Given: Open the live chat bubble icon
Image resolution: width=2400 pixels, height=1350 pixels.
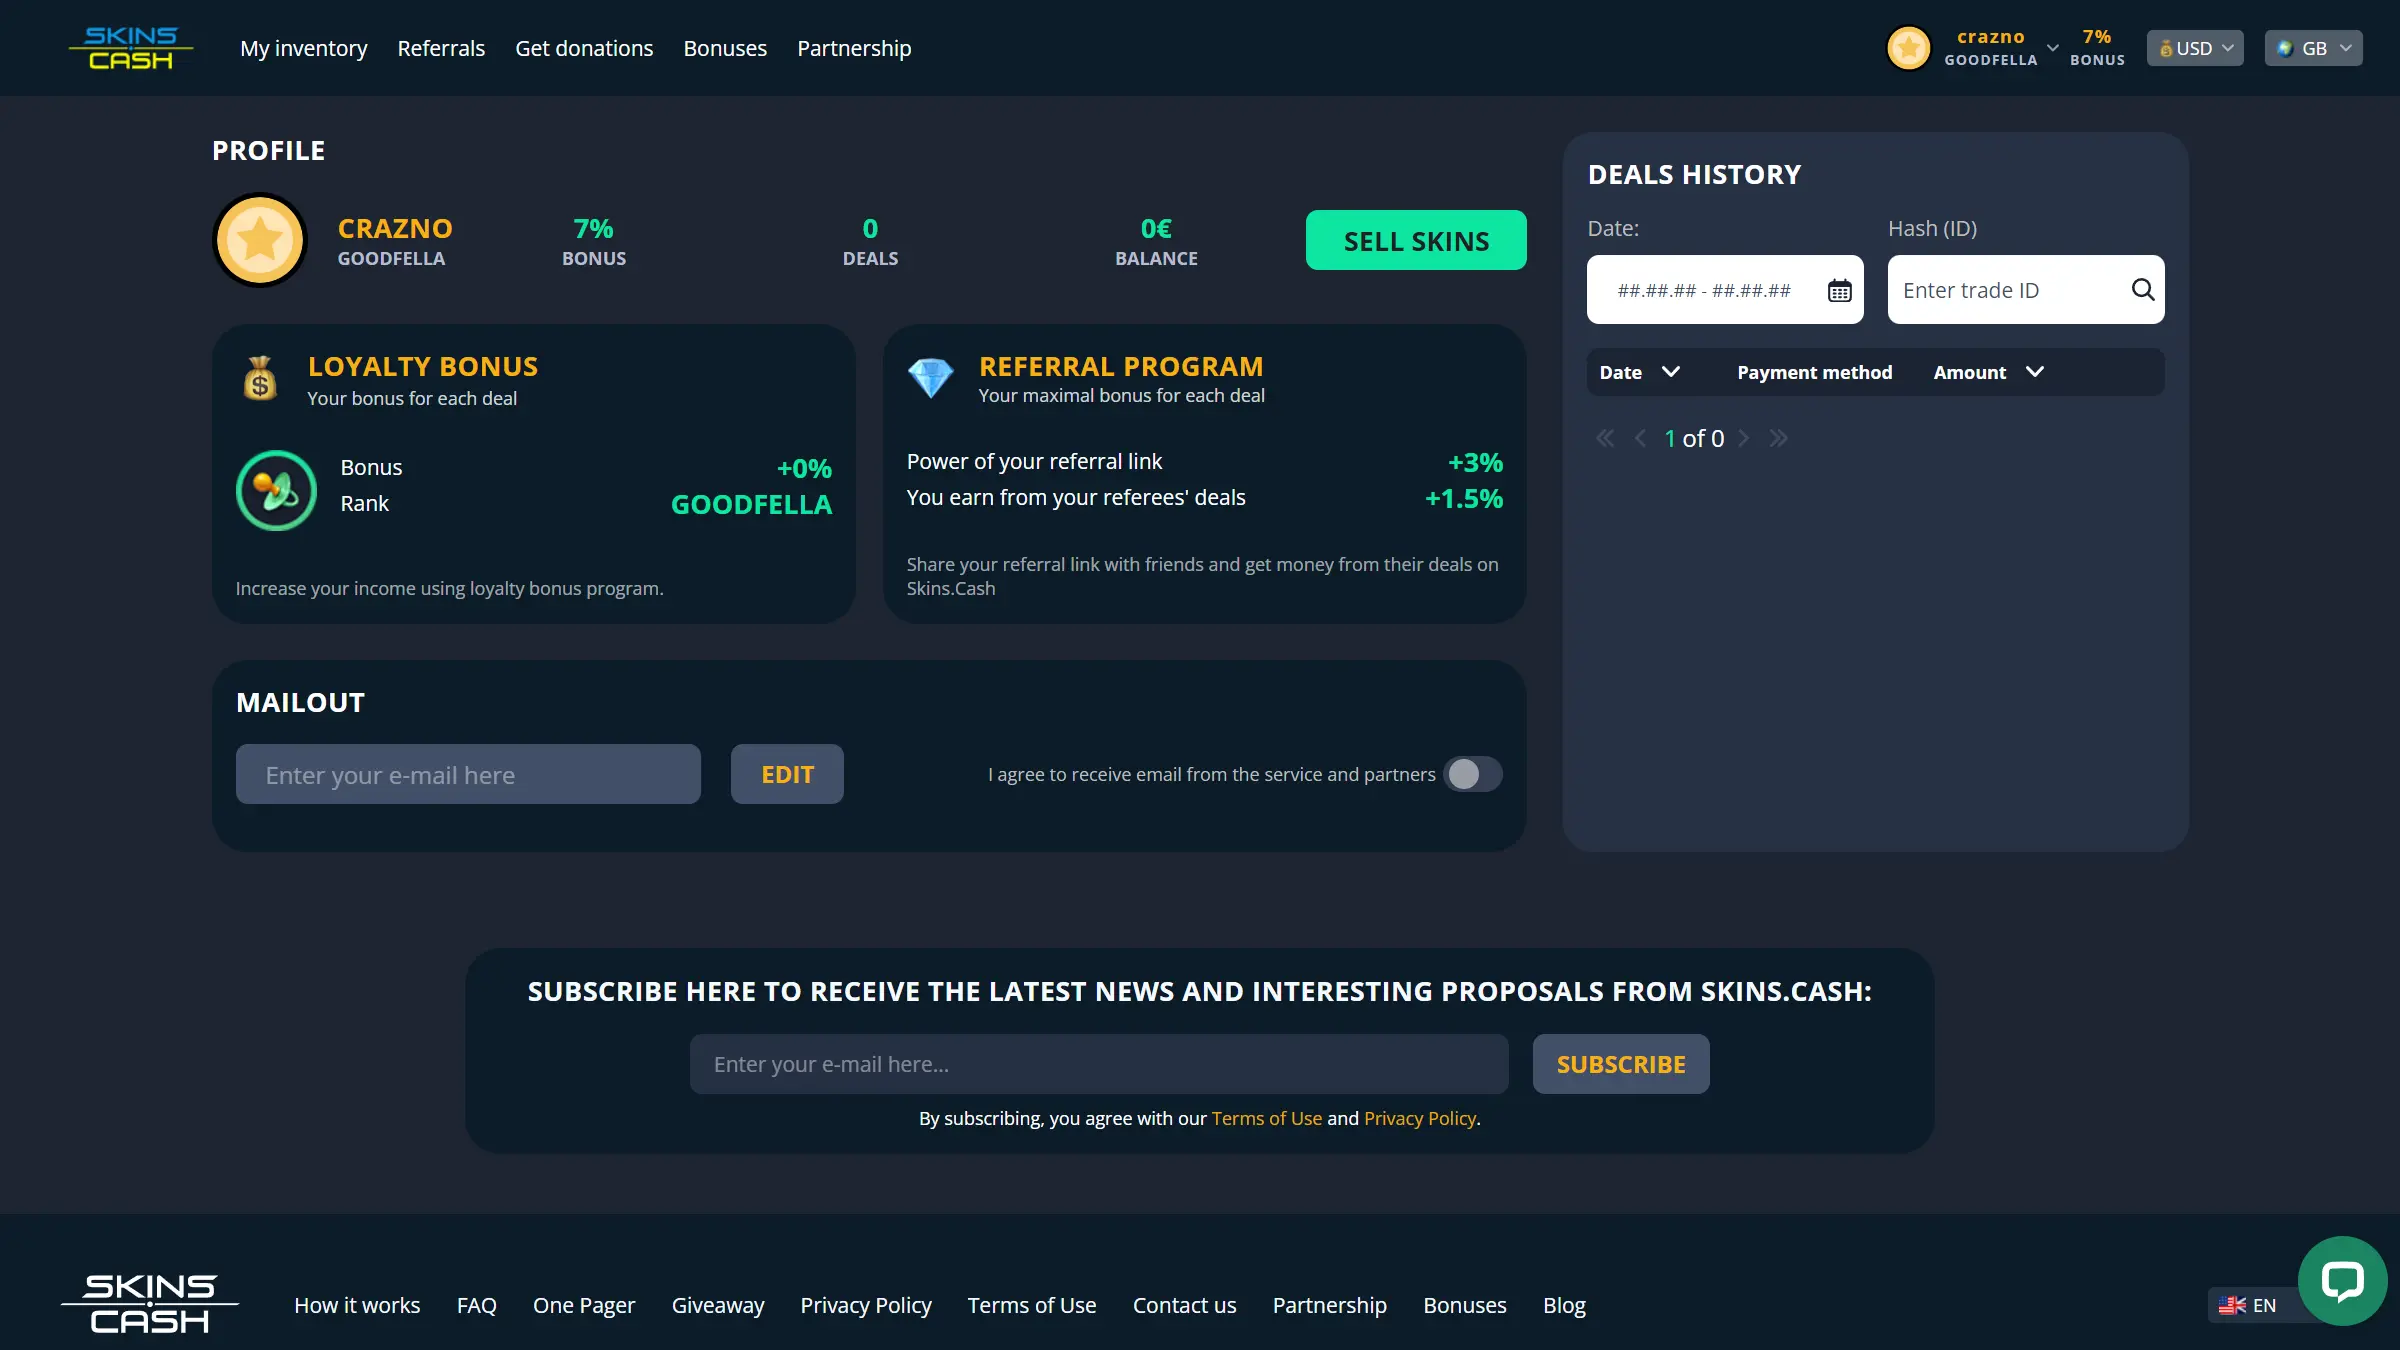Looking at the screenshot, I should 2342,1281.
